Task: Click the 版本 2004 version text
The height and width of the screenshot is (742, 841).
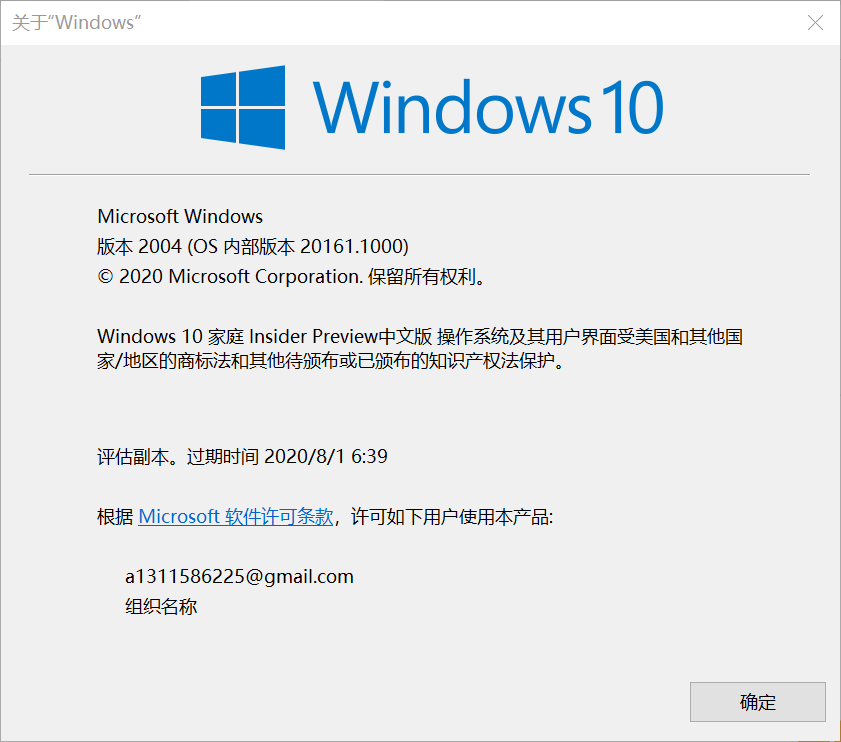Action: coord(139,246)
